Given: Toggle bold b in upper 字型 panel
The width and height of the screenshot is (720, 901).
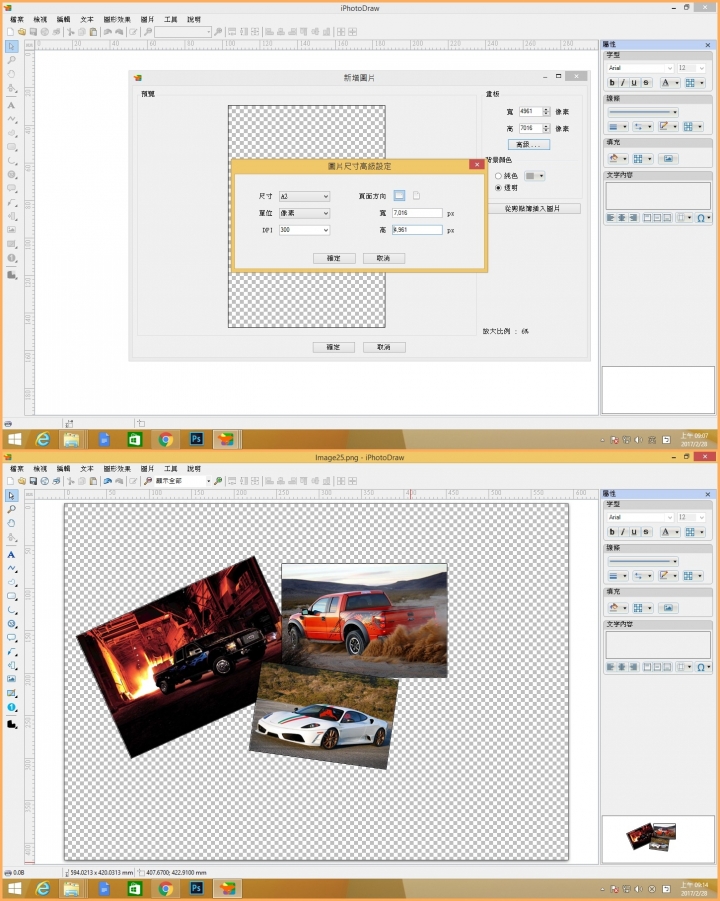Looking at the screenshot, I should [612, 83].
